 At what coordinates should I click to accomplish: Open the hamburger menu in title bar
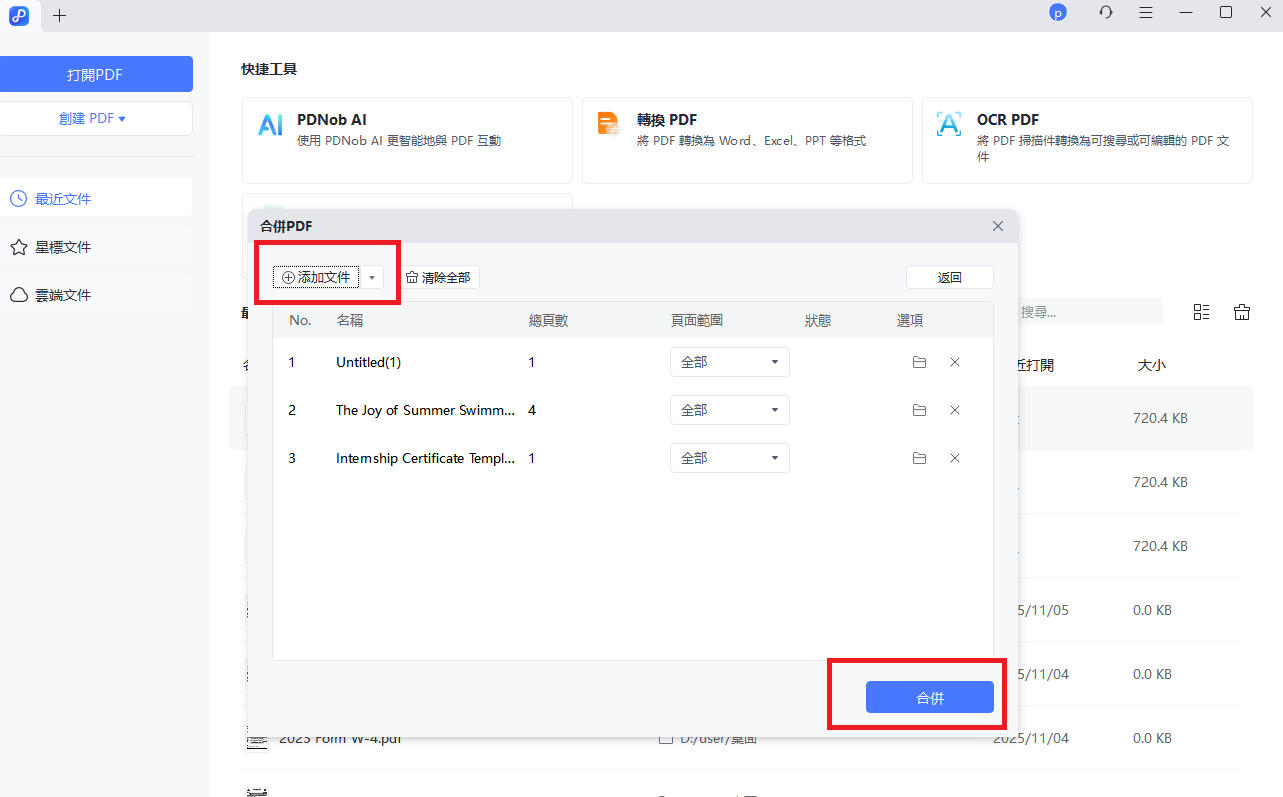tap(1146, 13)
